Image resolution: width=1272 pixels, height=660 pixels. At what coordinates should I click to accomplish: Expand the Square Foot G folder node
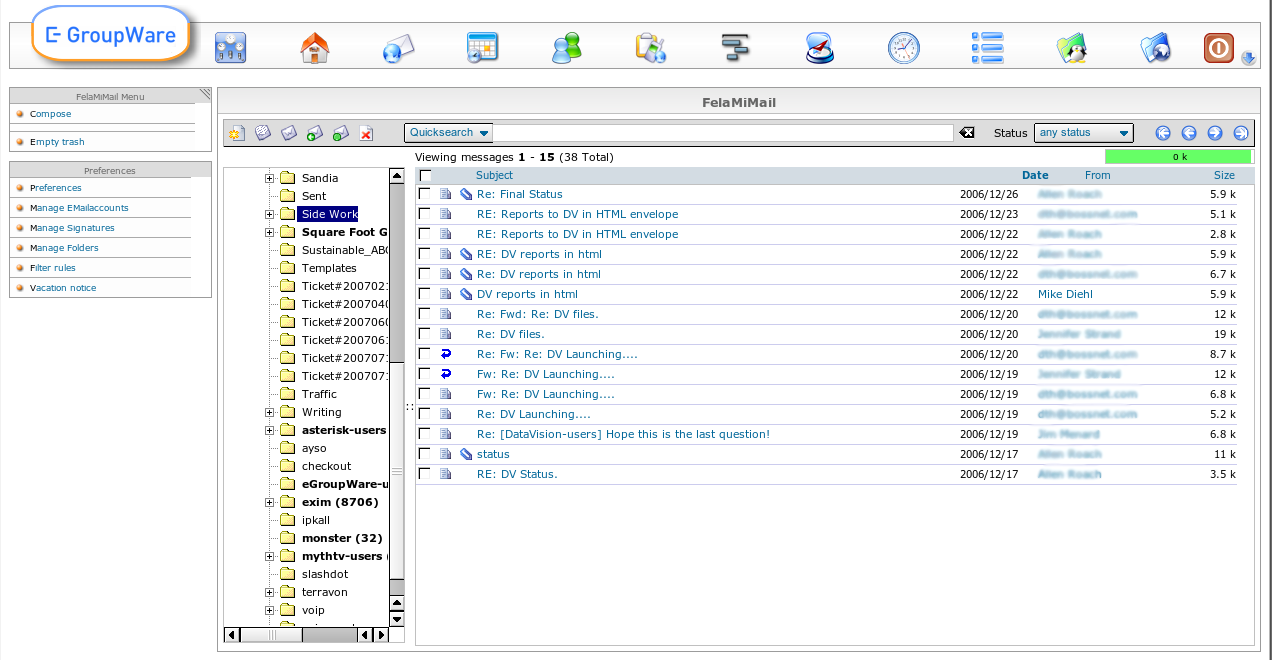tap(269, 232)
